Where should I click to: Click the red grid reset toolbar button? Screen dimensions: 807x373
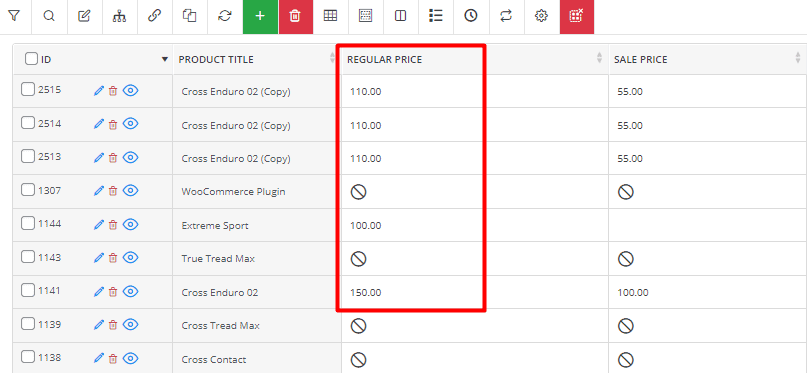pyautogui.click(x=576, y=16)
